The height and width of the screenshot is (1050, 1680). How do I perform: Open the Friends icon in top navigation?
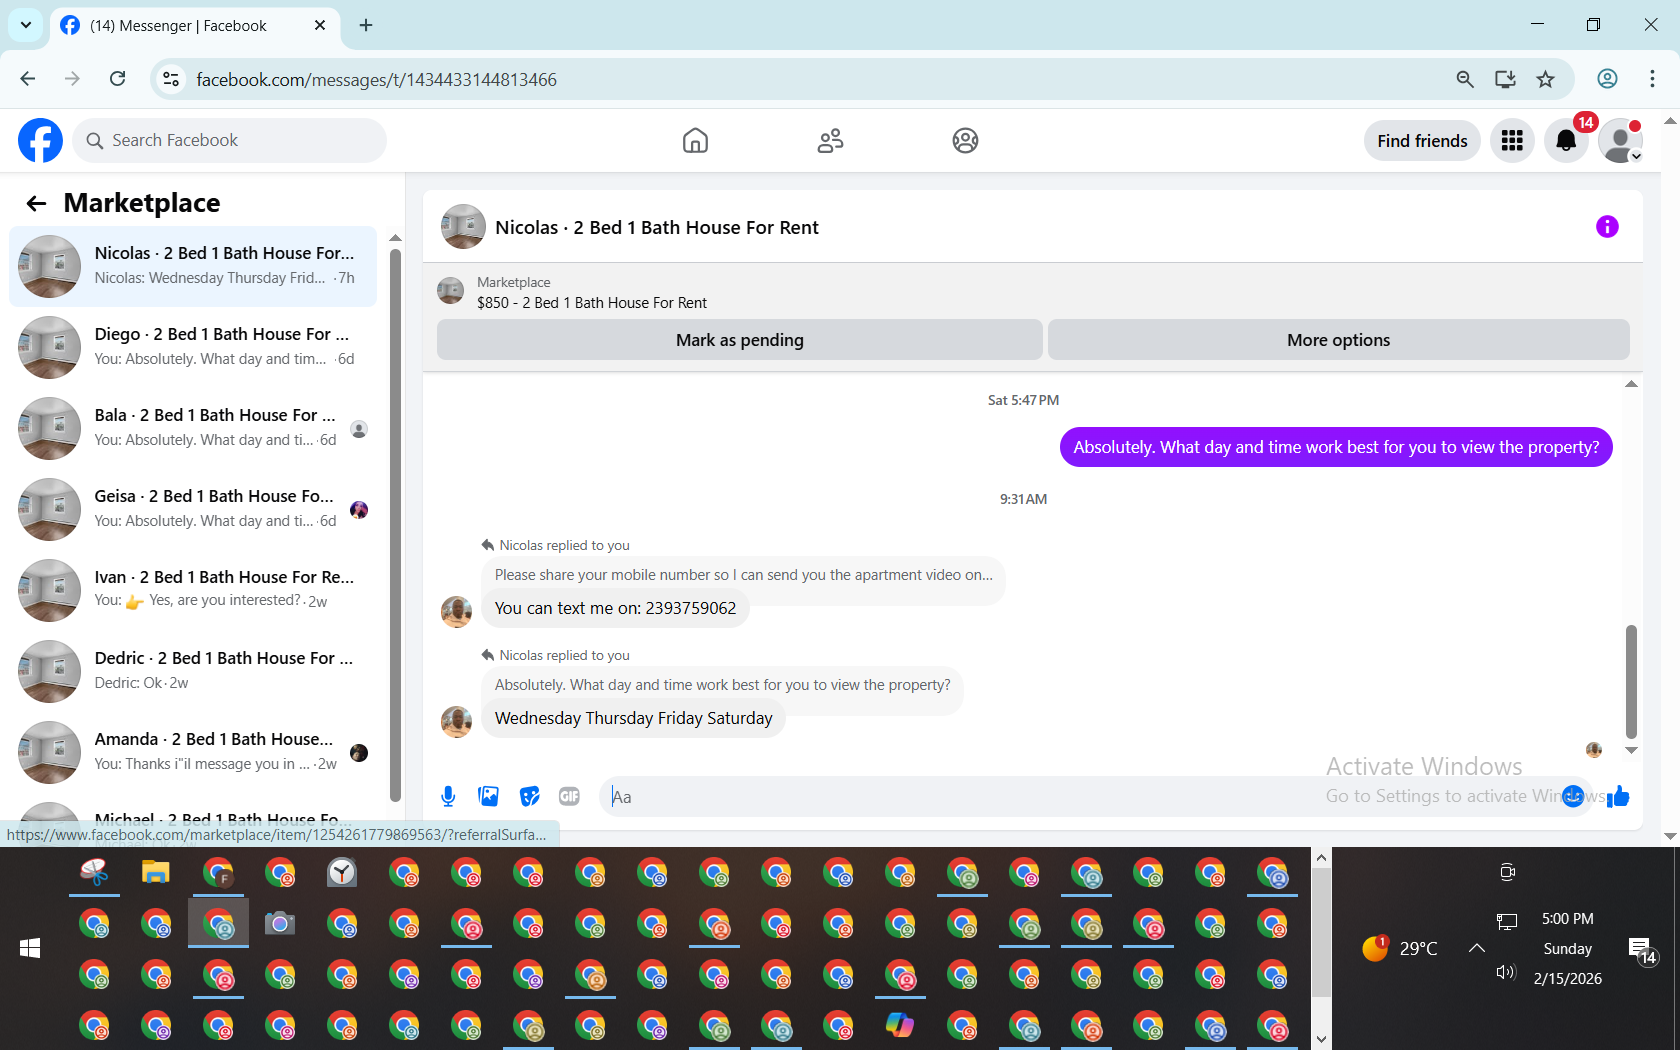click(x=830, y=141)
